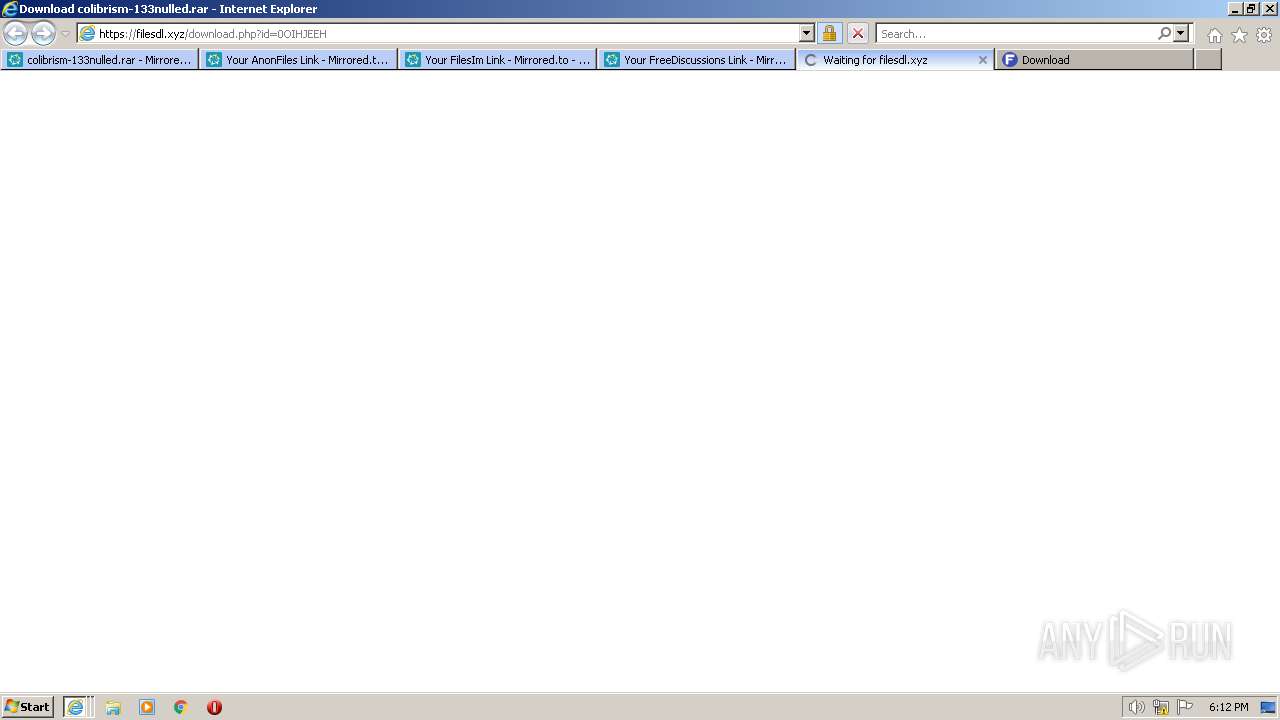This screenshot has height=720, width=1280.
Task: Minimize the Internet Explorer window
Action: tap(1234, 8)
